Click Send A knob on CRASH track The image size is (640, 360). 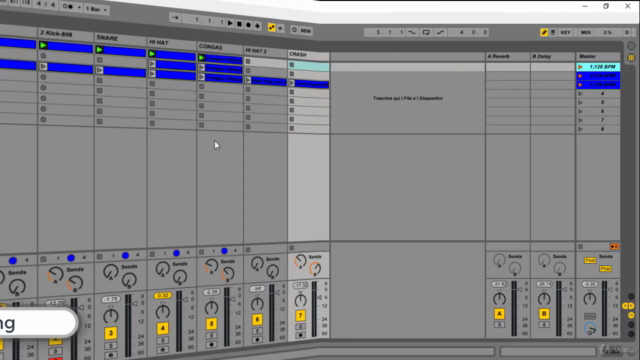(x=300, y=261)
